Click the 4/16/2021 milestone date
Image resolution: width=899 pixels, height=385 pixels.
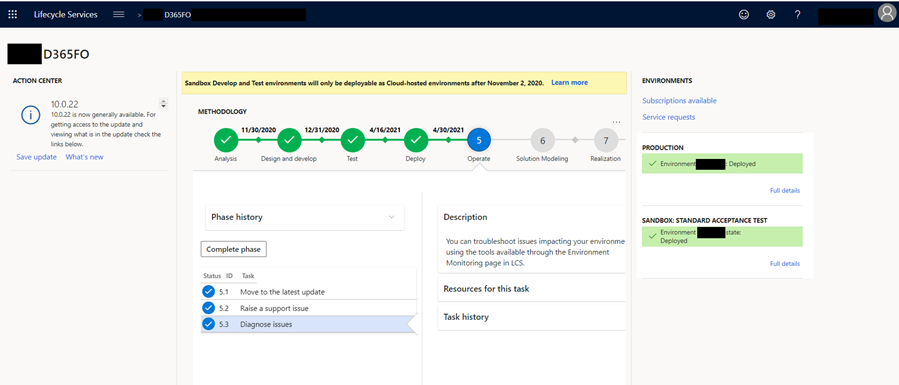point(385,129)
